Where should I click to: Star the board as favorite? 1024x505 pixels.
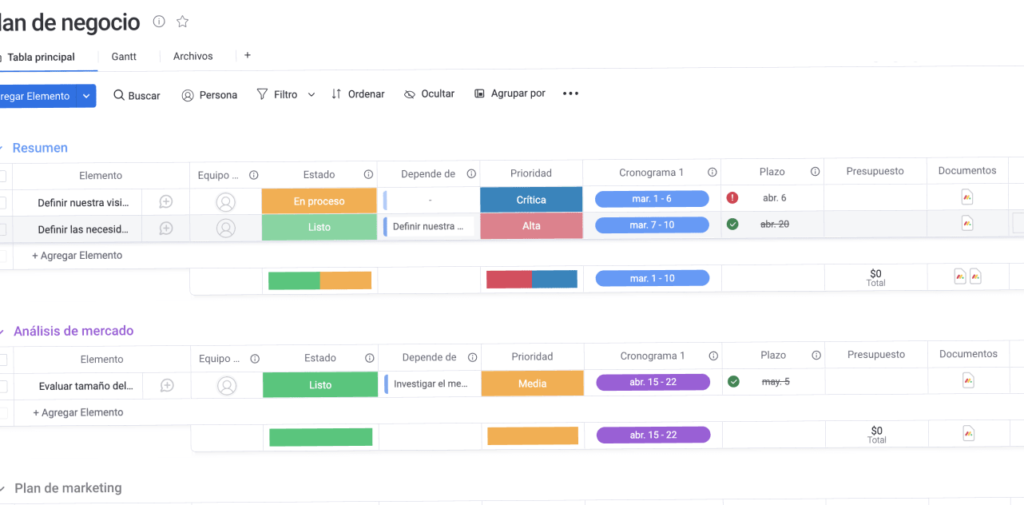(x=182, y=22)
